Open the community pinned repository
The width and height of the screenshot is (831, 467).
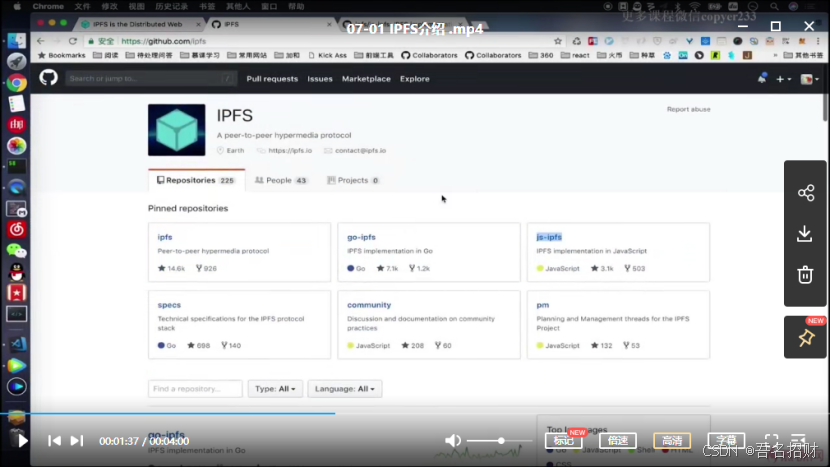pos(369,305)
